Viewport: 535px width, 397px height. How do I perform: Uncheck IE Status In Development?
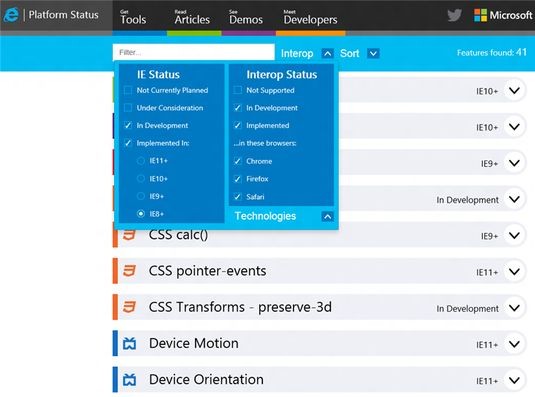point(128,126)
